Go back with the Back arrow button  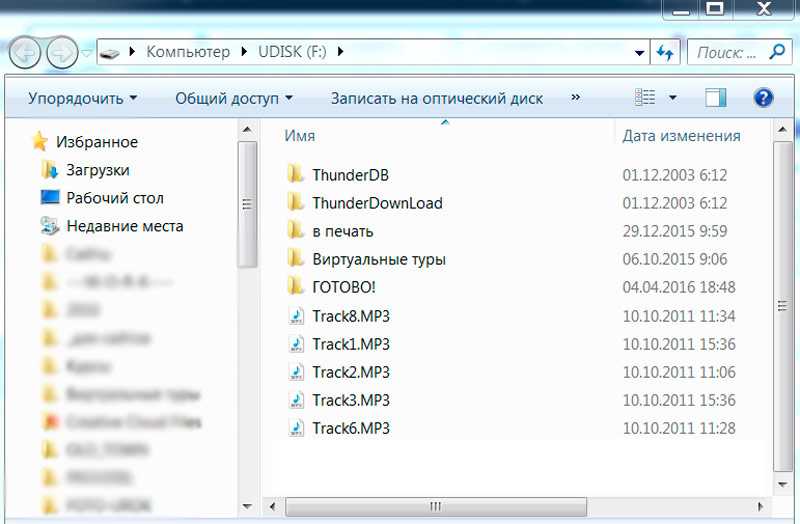pyautogui.click(x=24, y=52)
